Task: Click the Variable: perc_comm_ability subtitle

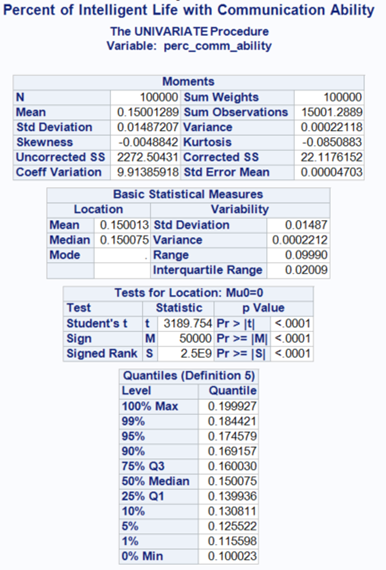Action: click(189, 46)
